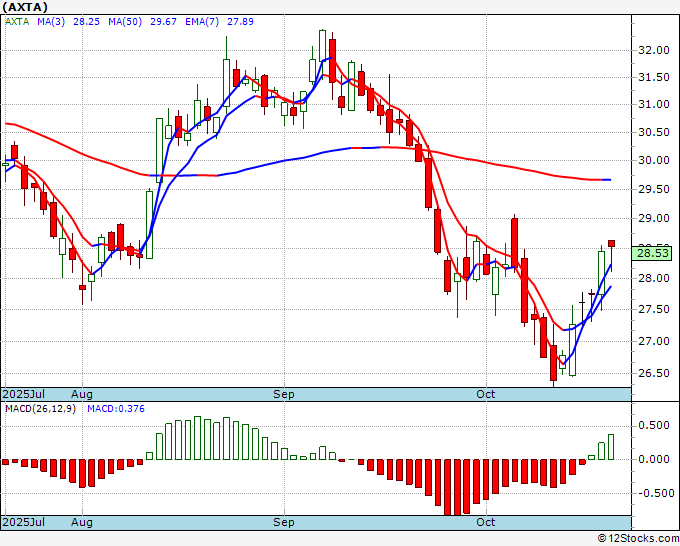Viewport: 680px width, 546px height.
Task: Click Oct on price chart time axis
Action: pyautogui.click(x=486, y=394)
